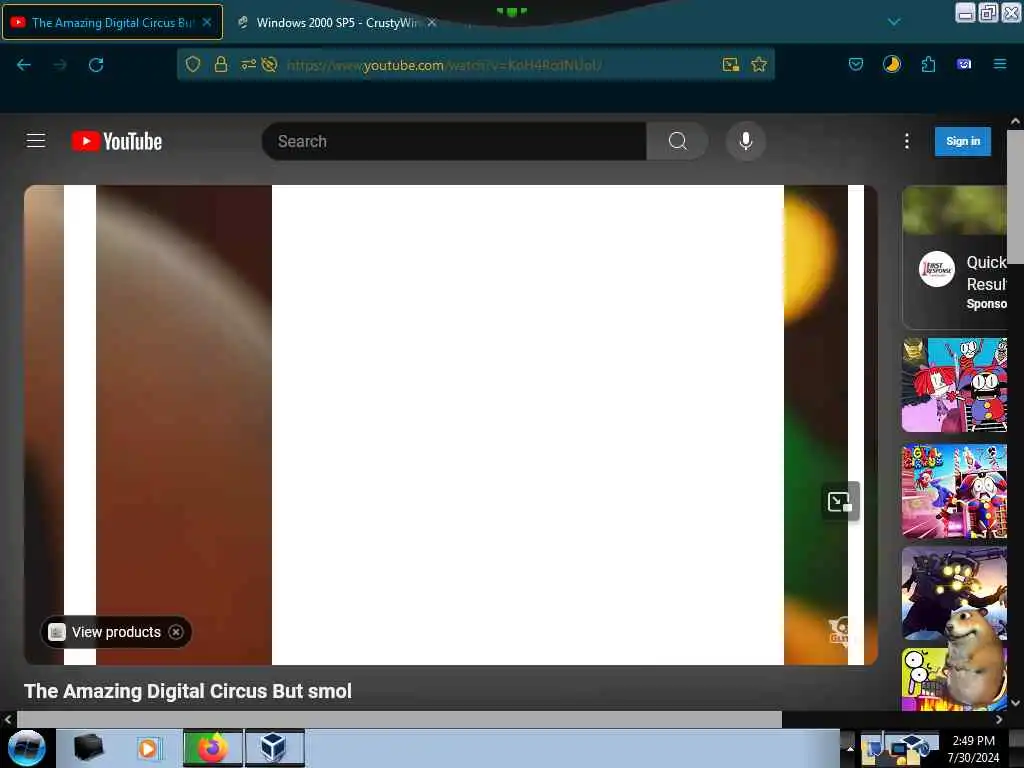Click the YouTube search magnifier button
The height and width of the screenshot is (768, 1024).
tap(677, 141)
